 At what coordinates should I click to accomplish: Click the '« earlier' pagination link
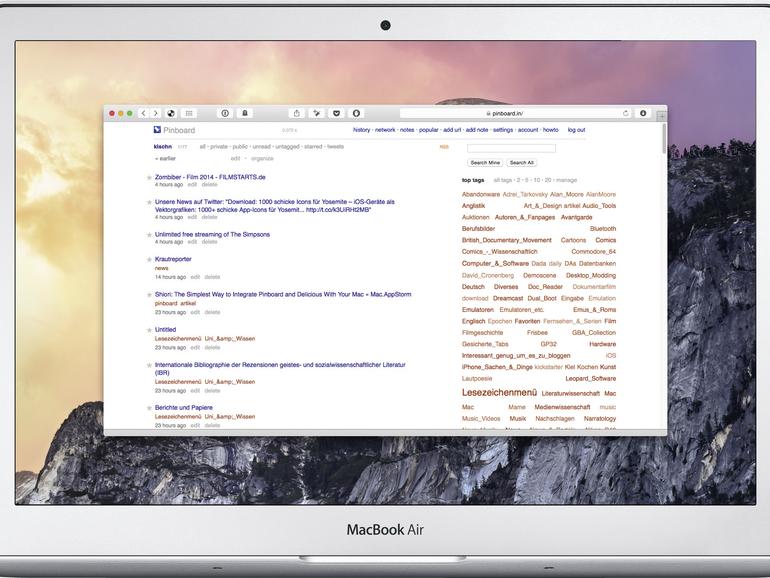click(165, 158)
